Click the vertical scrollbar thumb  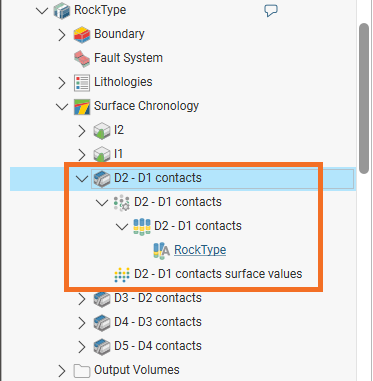tap(364, 98)
